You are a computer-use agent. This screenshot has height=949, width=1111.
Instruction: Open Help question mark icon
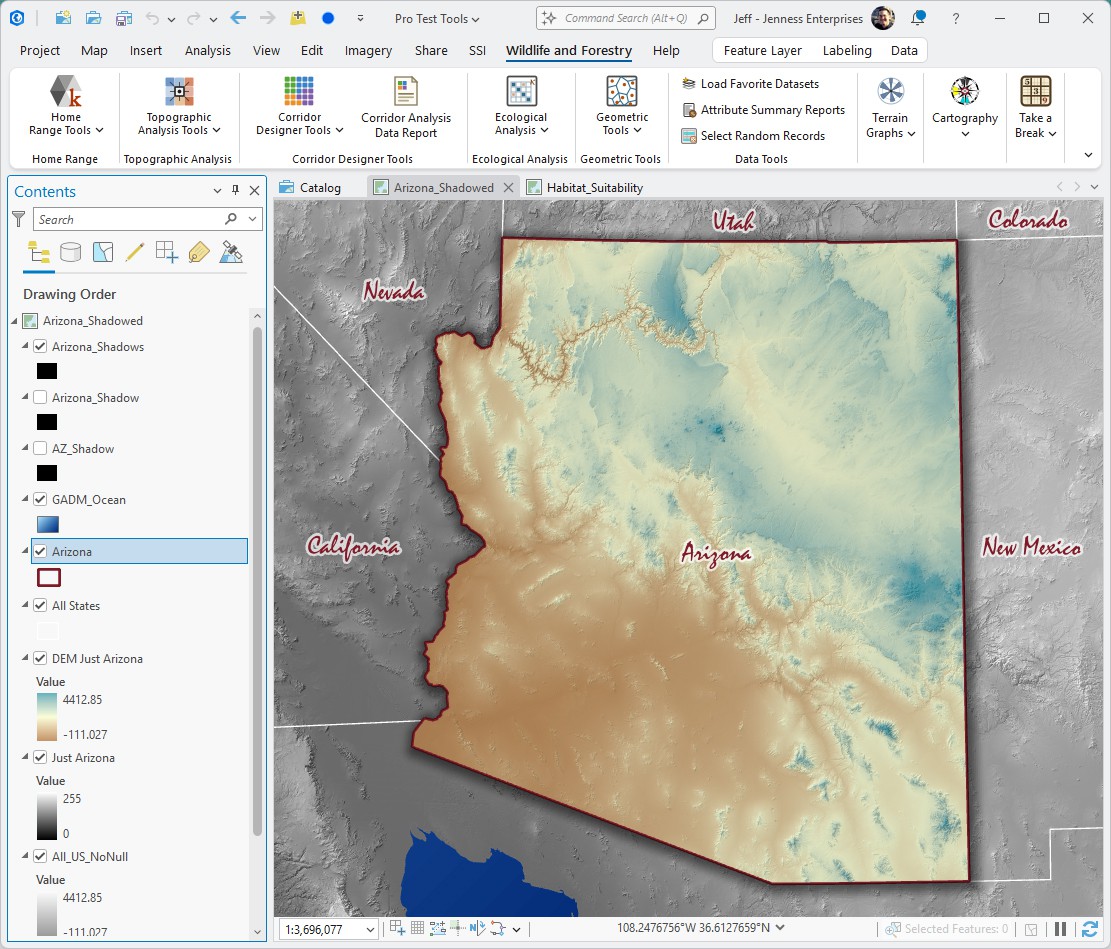click(956, 18)
